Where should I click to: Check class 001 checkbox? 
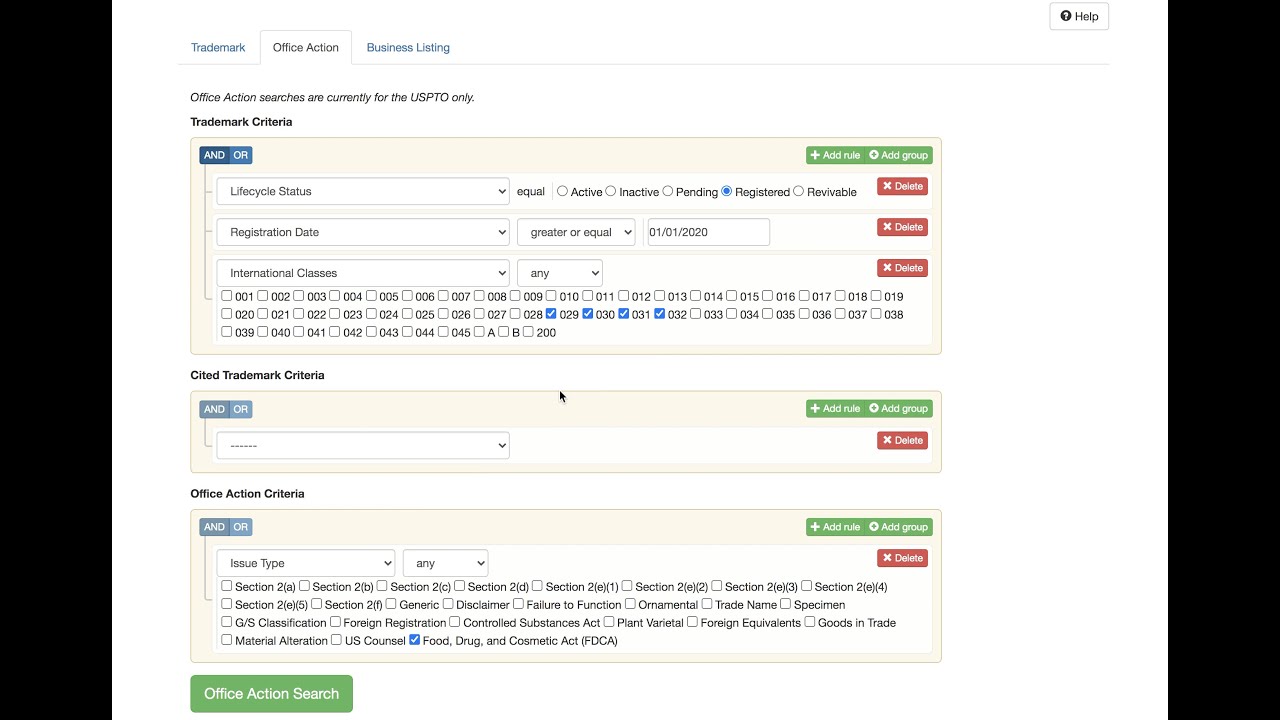click(227, 296)
